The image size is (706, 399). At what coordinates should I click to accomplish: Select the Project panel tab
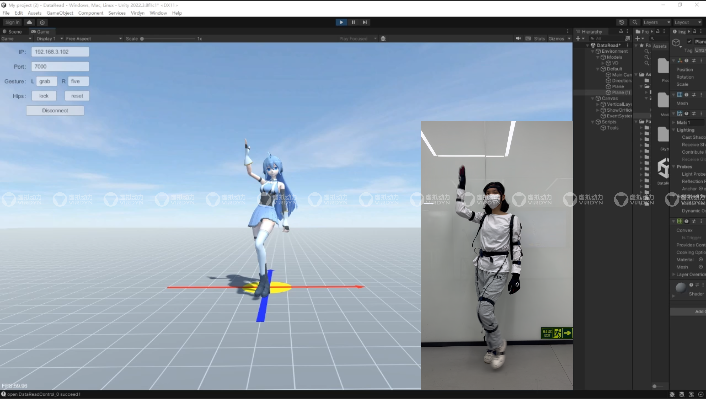(x=643, y=32)
